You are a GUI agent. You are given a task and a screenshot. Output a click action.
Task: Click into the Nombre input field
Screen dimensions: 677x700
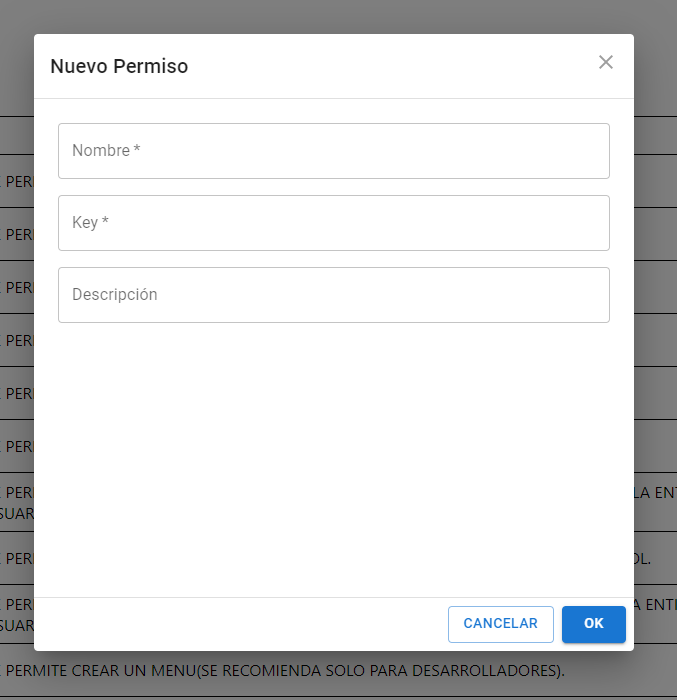(333, 151)
